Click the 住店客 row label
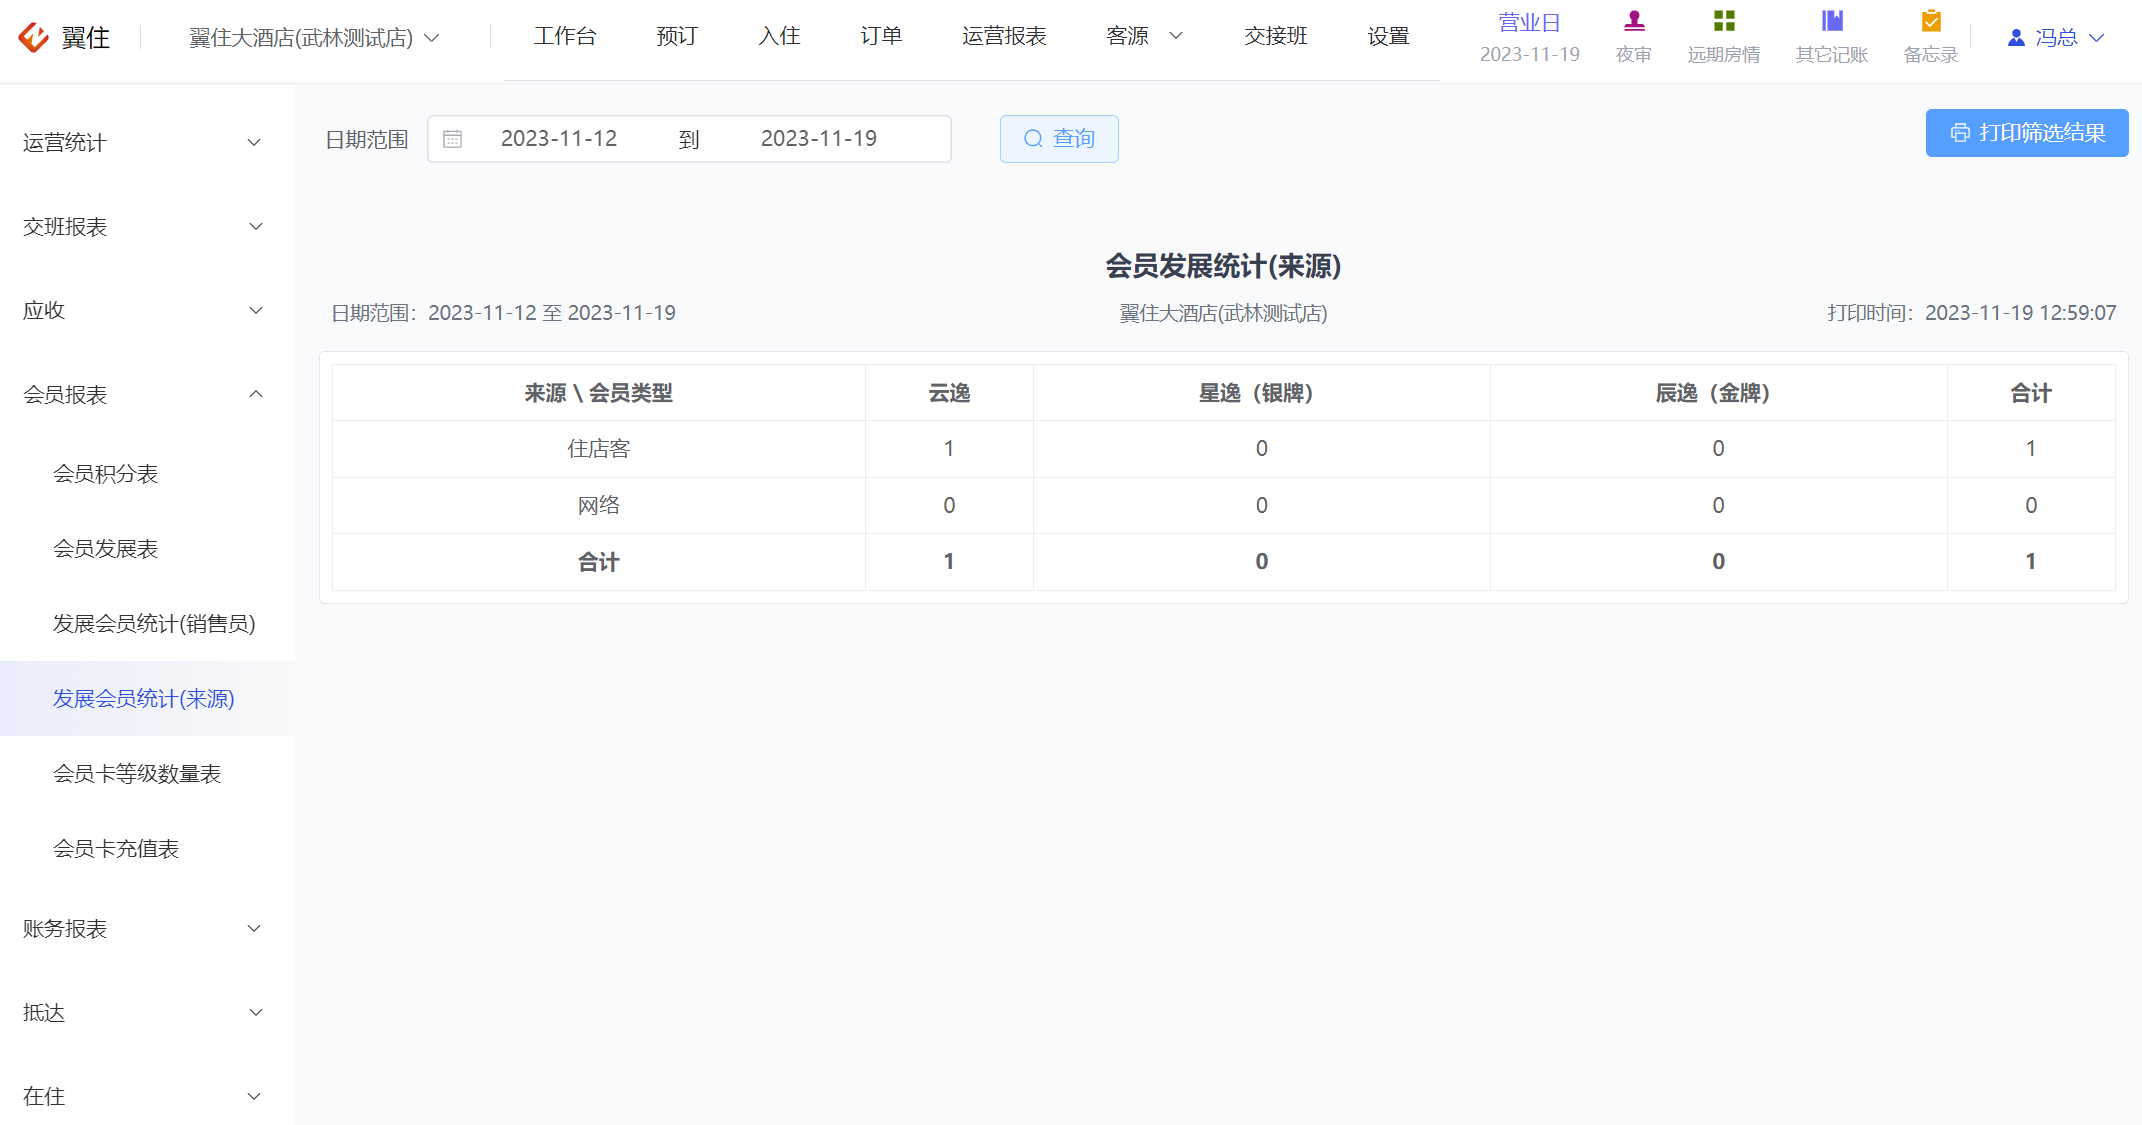The image size is (2142, 1125). pos(598,449)
